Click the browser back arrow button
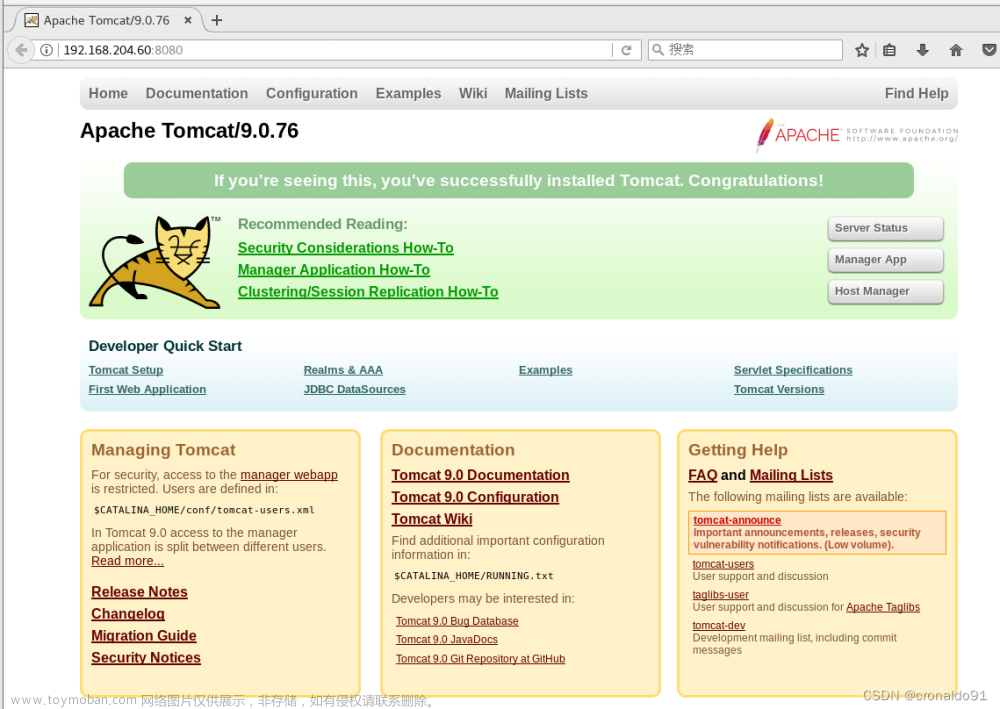This screenshot has width=1000, height=709. click(x=20, y=50)
